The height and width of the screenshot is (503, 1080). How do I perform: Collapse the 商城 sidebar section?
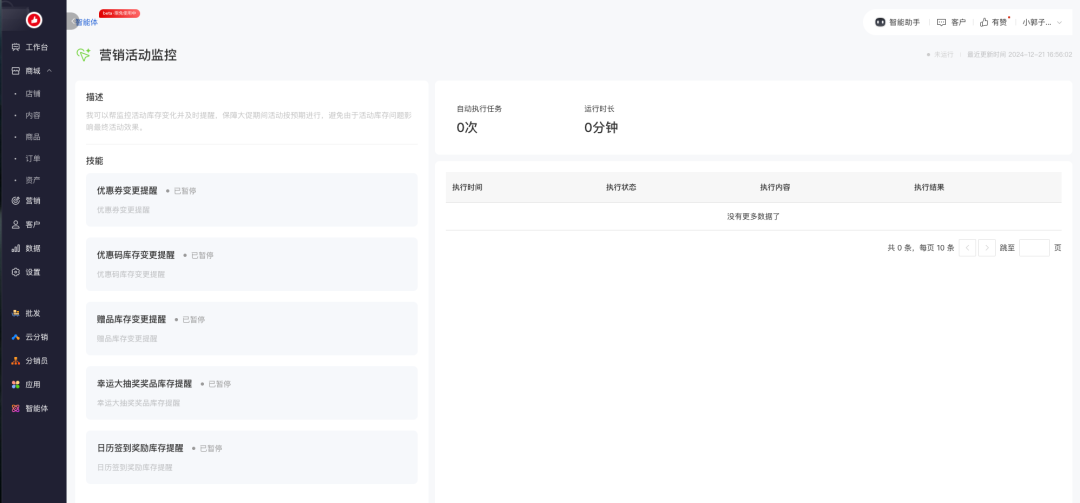click(x=49, y=71)
